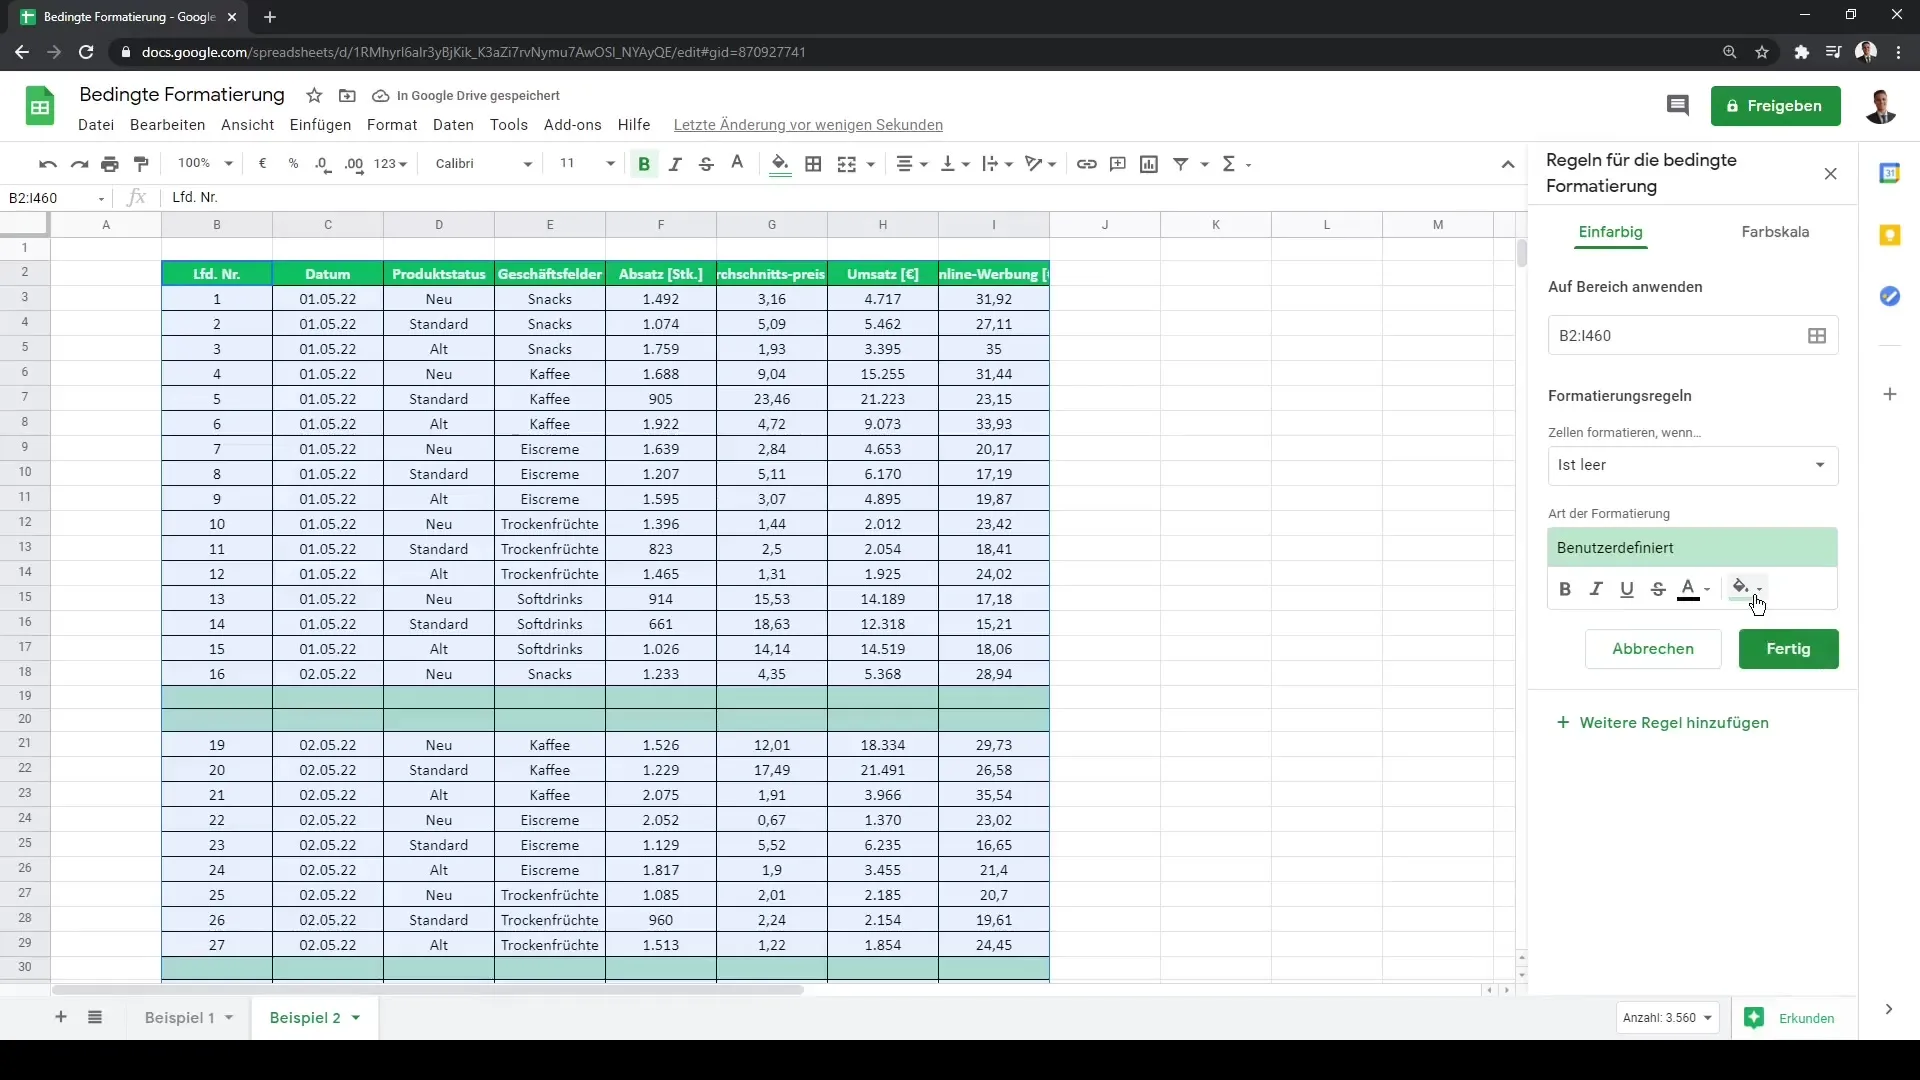This screenshot has height=1080, width=1920.
Task: Open zoom level 100% dropdown
Action: [205, 164]
